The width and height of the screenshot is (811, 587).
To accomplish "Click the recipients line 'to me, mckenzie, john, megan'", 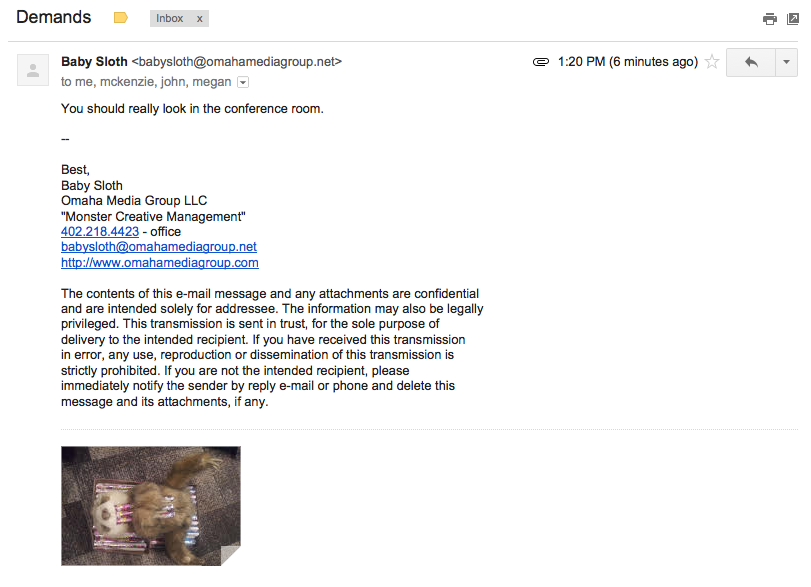I will [x=146, y=82].
